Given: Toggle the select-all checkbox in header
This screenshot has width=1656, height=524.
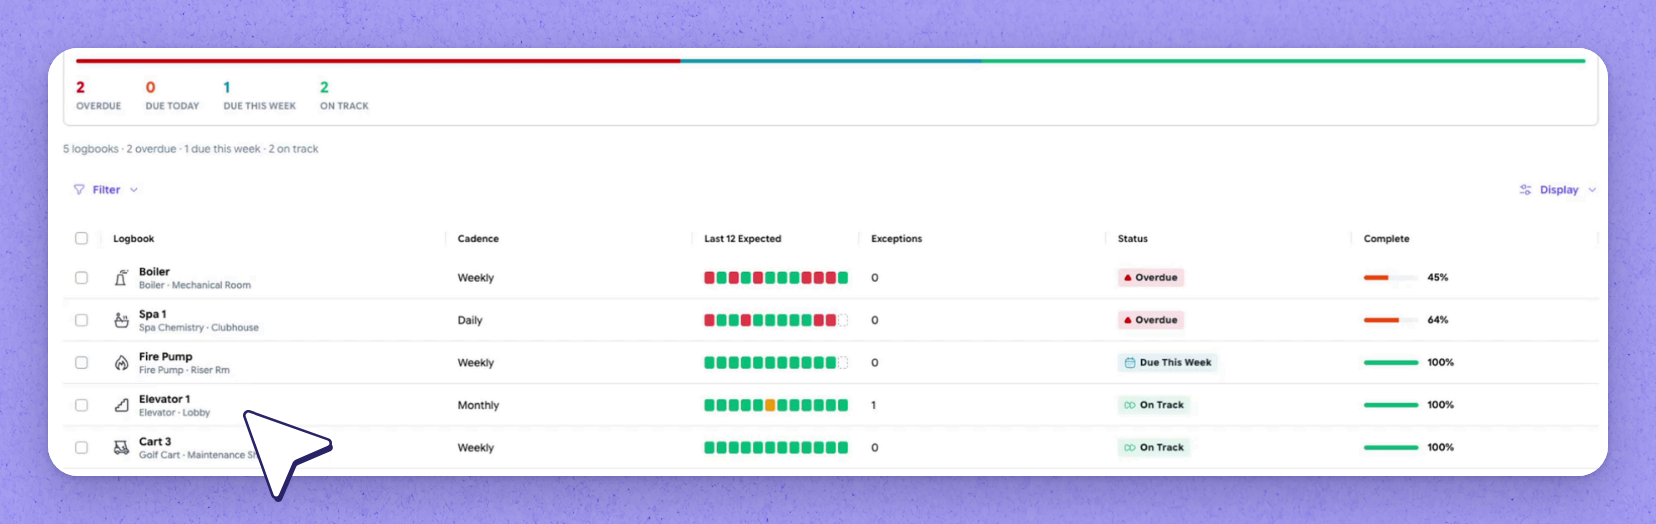Looking at the screenshot, I should coord(82,238).
